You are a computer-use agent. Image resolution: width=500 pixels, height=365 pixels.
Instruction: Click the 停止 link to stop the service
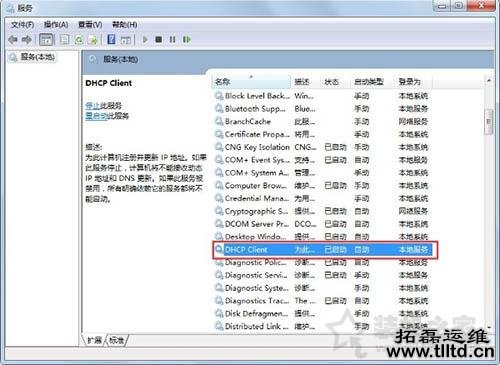(x=92, y=106)
